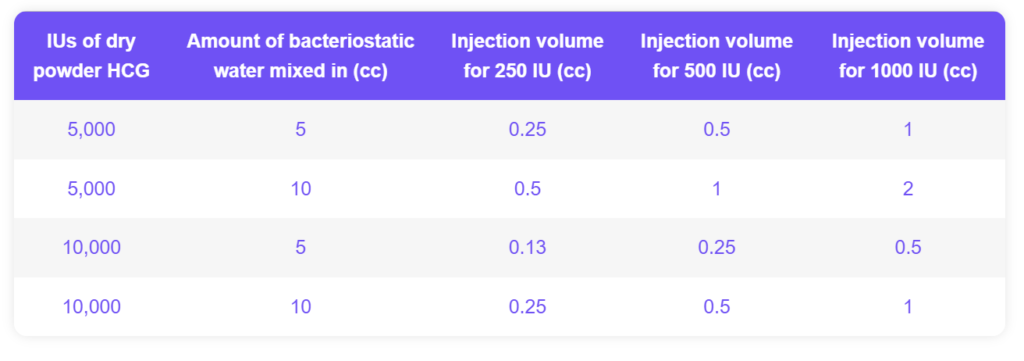
Task: Click the value 2 under 1000 IU column
Action: point(908,189)
